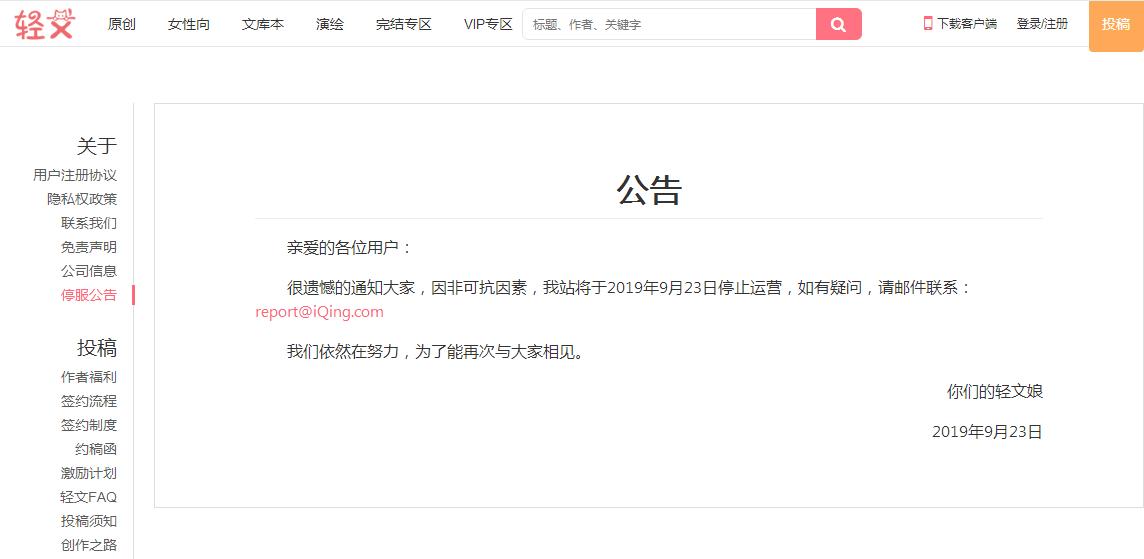Open the VIP专区 page

click(x=488, y=24)
